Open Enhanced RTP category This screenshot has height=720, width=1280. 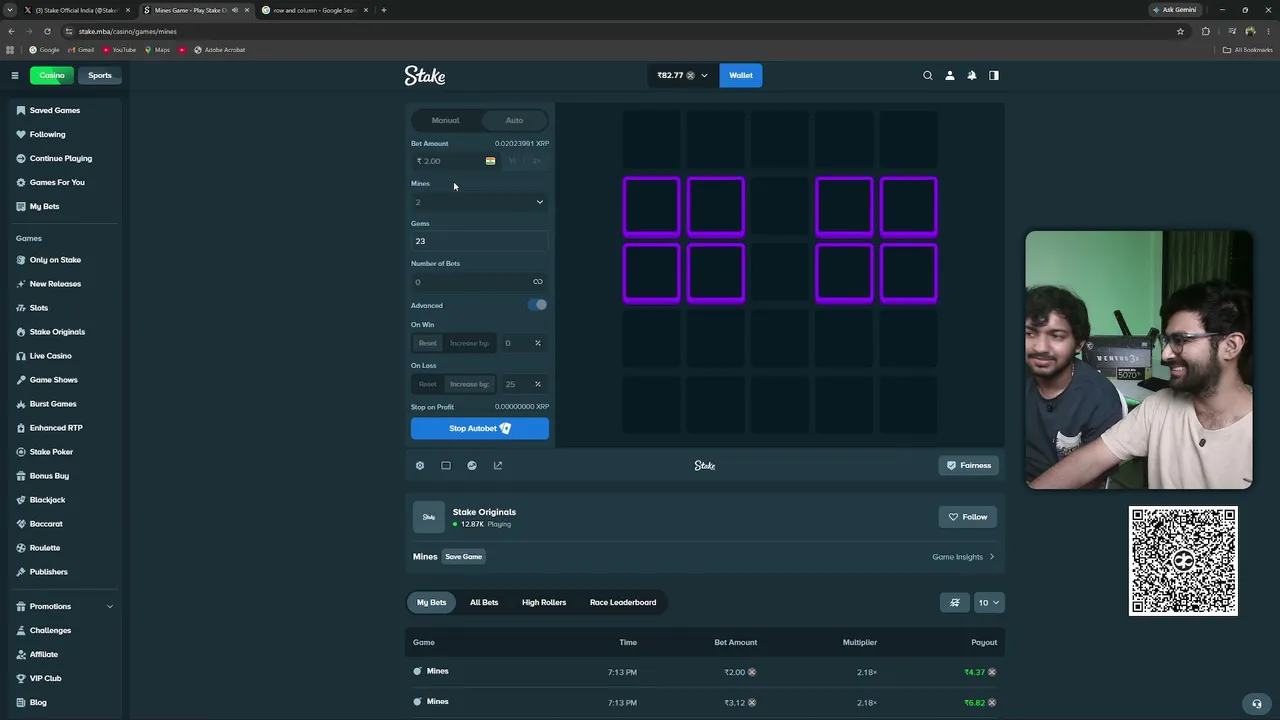55,428
